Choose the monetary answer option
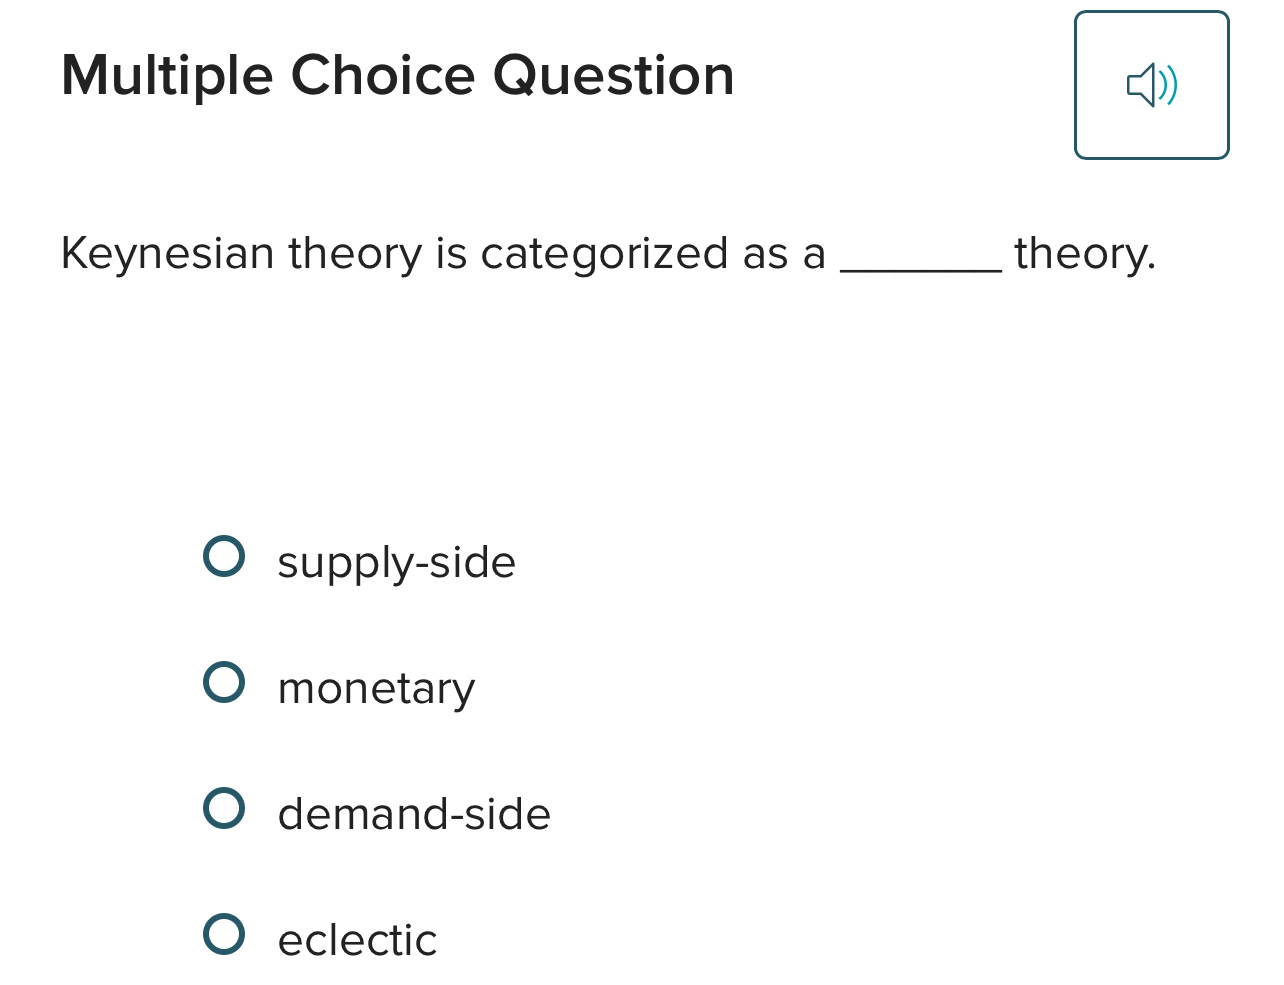Viewport: 1284px width, 985px height. [225, 682]
